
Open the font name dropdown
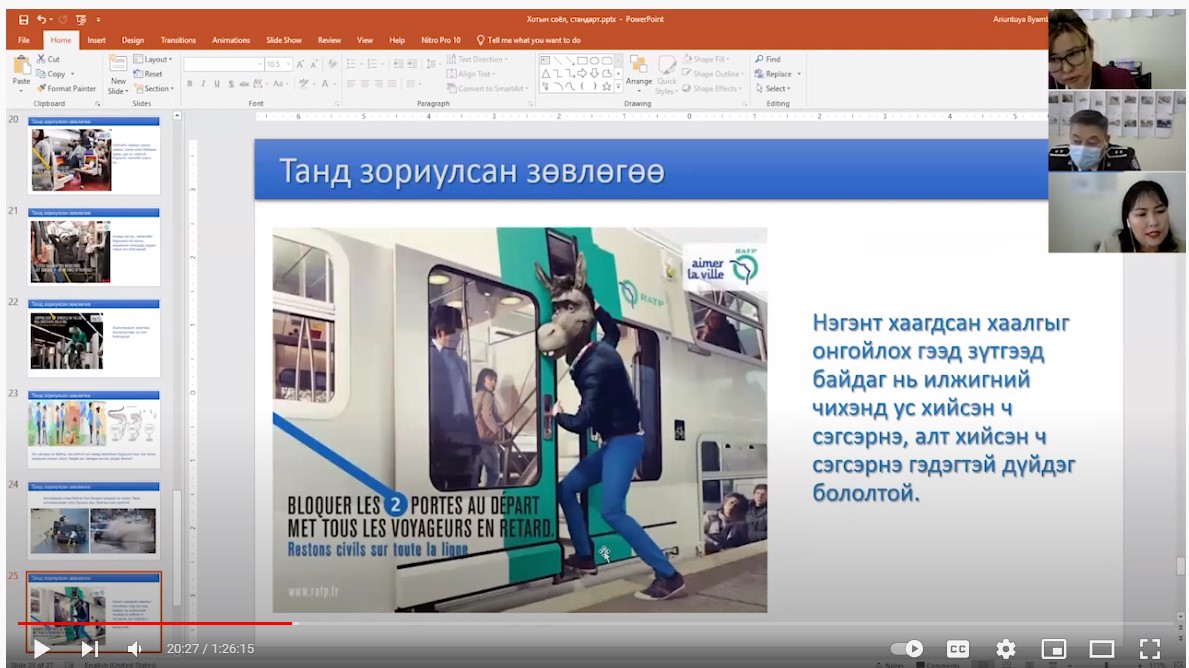tap(259, 64)
